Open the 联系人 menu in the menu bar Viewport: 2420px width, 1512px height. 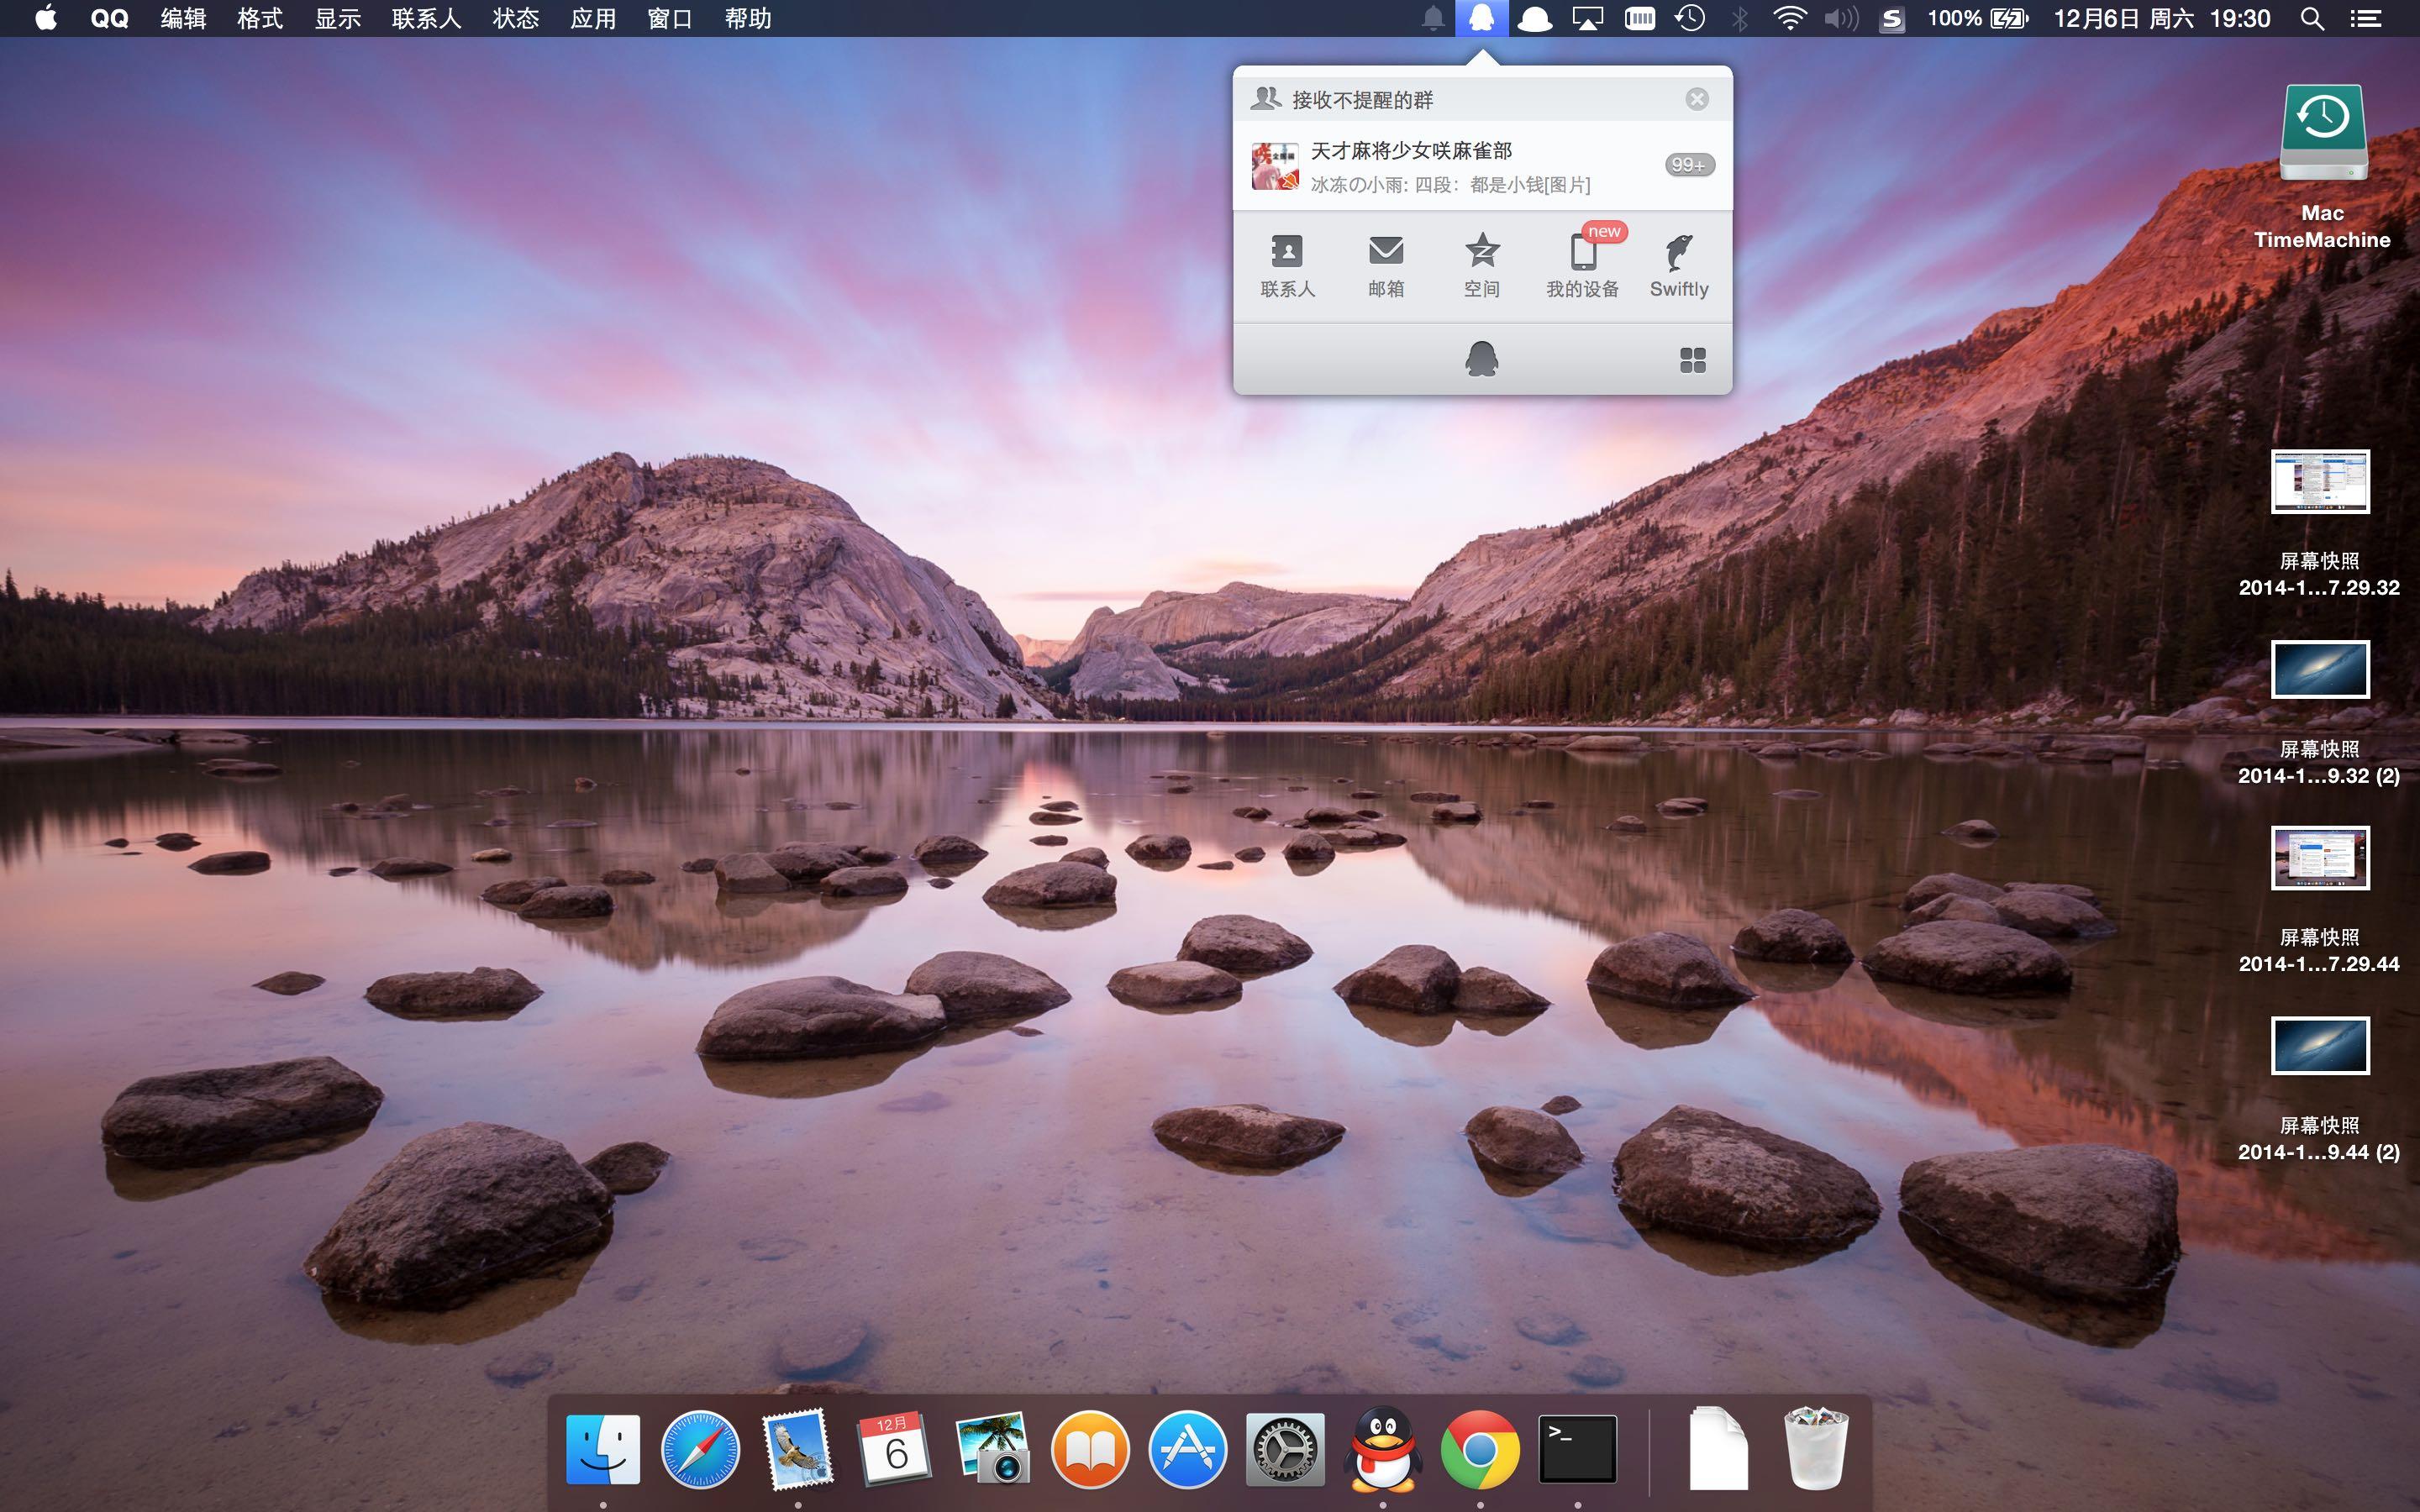[427, 18]
